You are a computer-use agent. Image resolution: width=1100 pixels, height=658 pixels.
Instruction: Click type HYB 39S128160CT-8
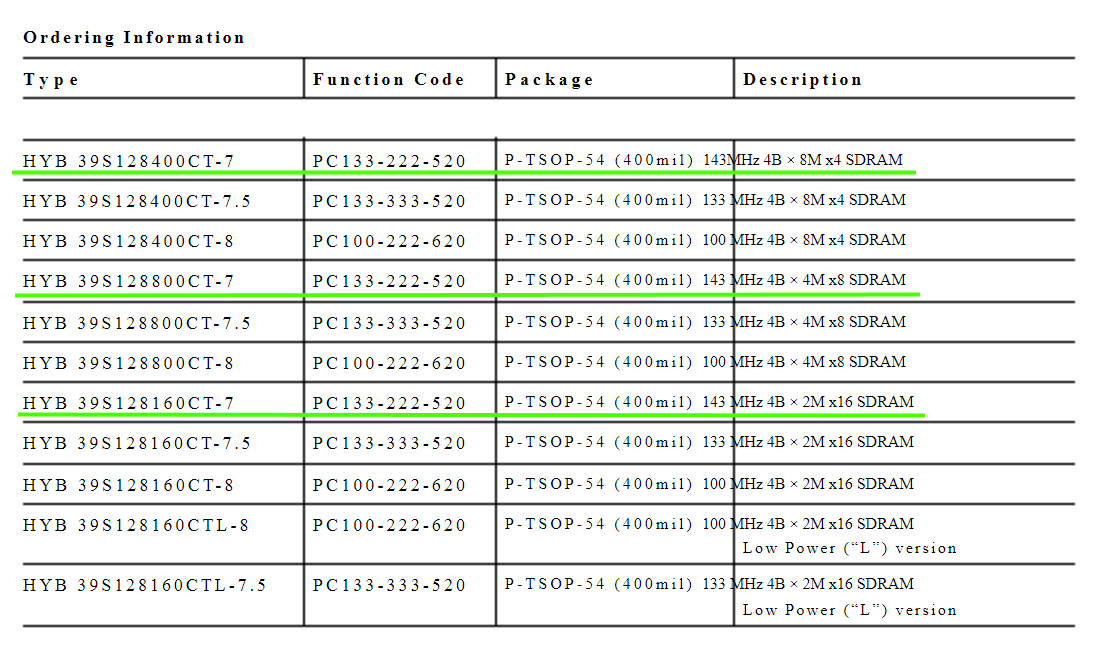tap(129, 485)
